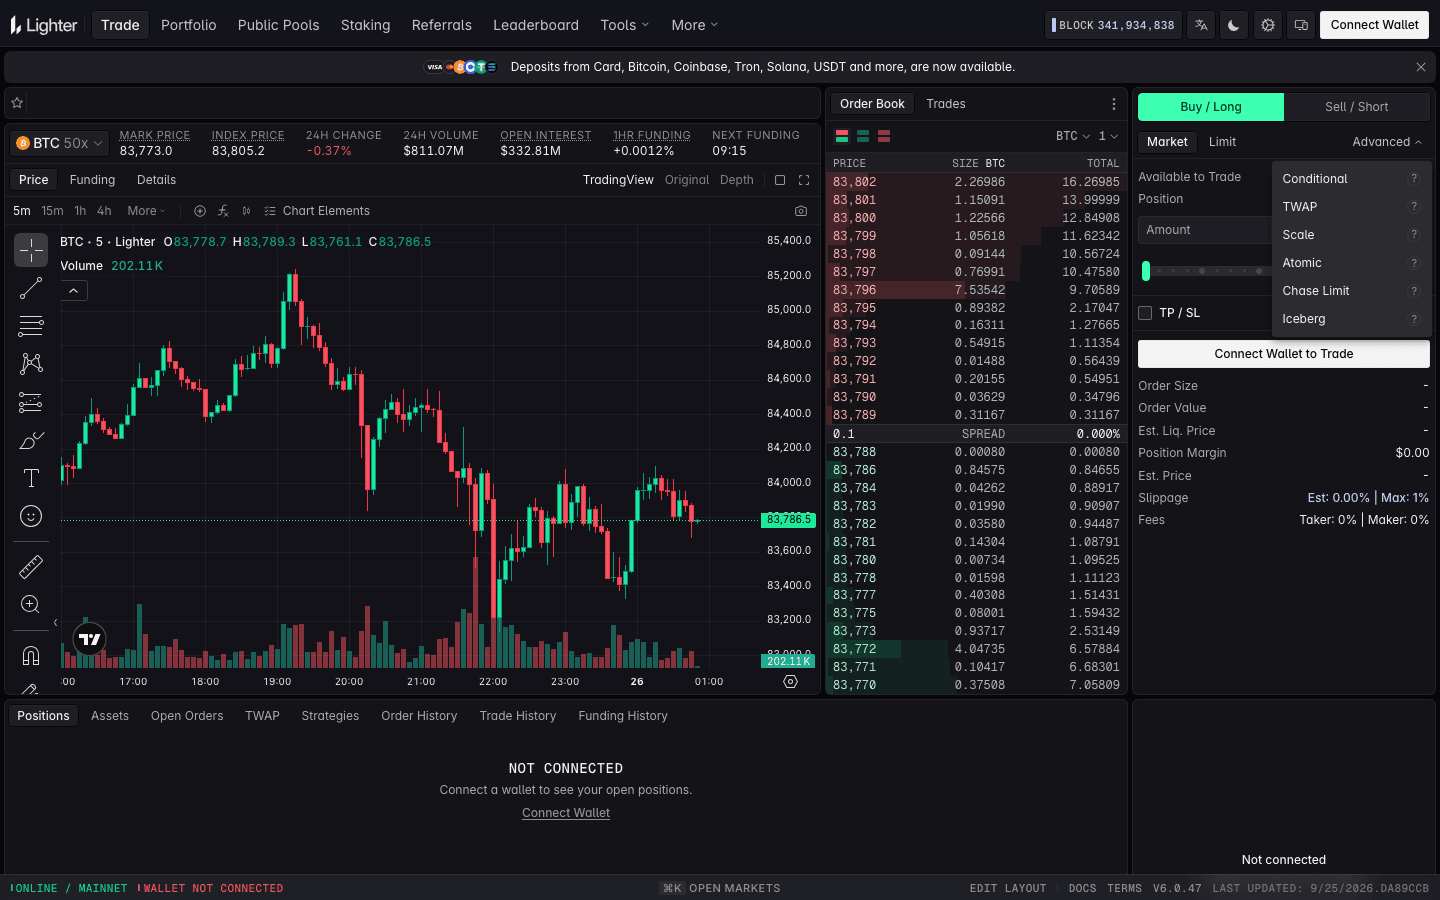This screenshot has width=1440, height=900.
Task: Maximize chart with fullscreen icon
Action: click(x=804, y=180)
